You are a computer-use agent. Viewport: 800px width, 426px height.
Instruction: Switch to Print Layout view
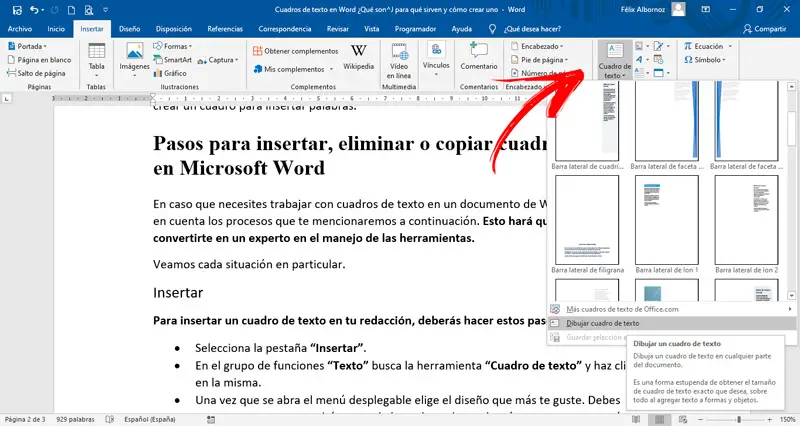[659, 419]
